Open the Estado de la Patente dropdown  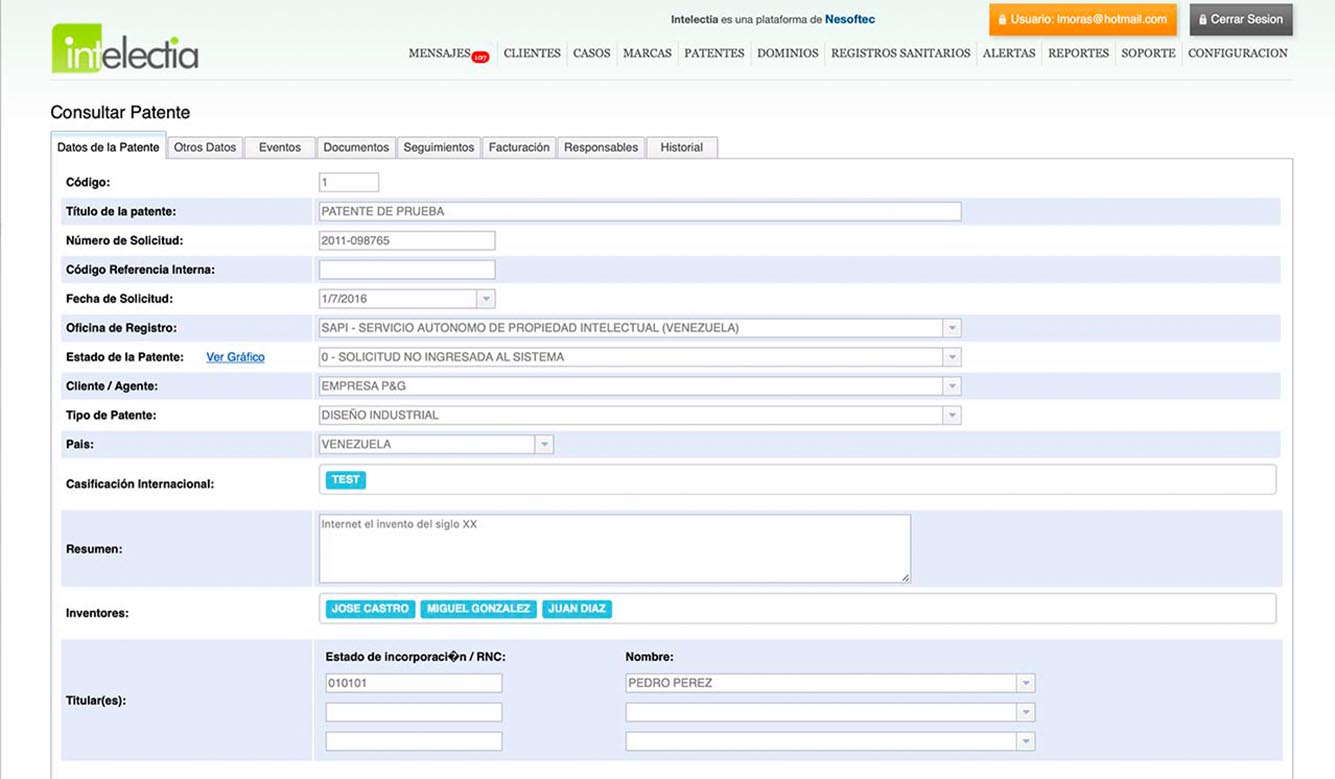coord(951,357)
